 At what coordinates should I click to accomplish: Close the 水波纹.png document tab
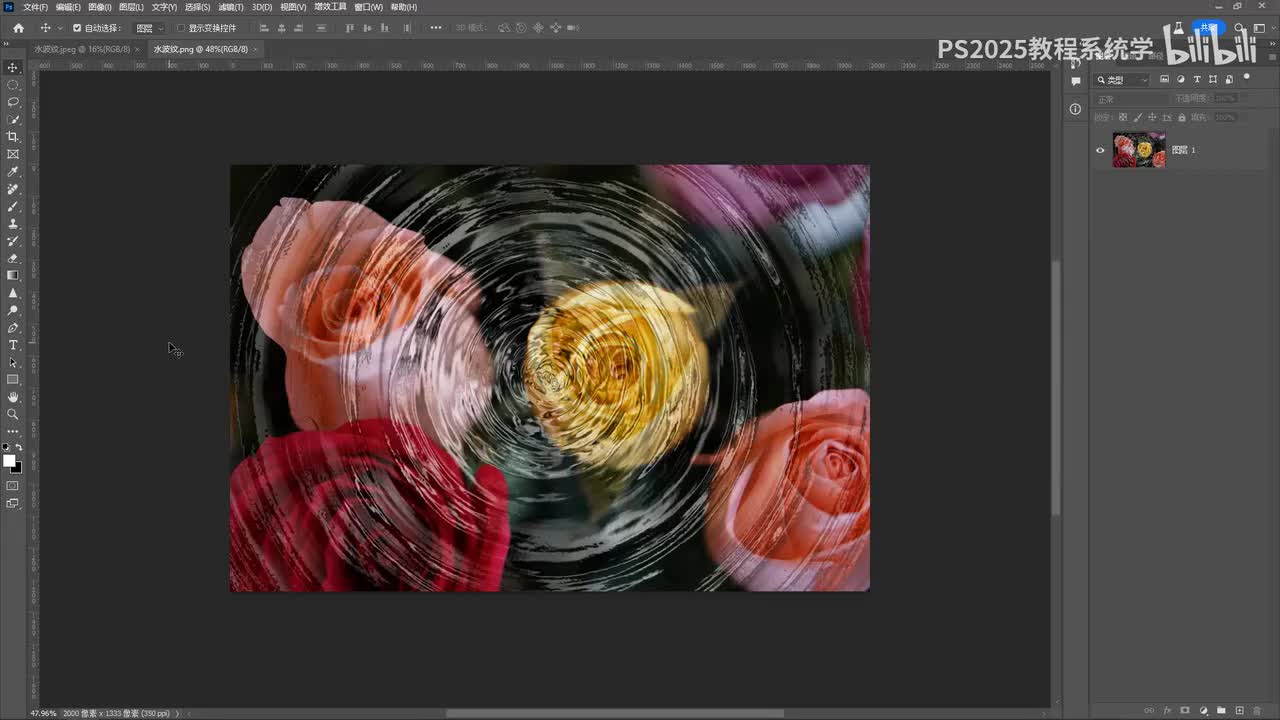coord(255,49)
